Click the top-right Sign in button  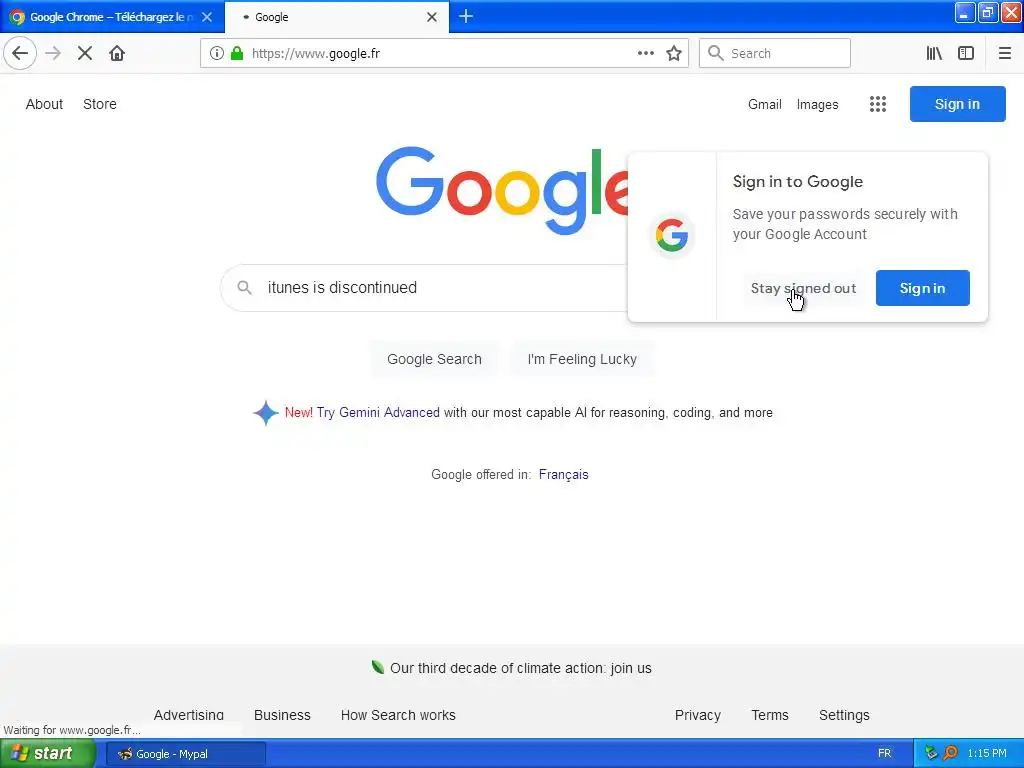tap(957, 104)
